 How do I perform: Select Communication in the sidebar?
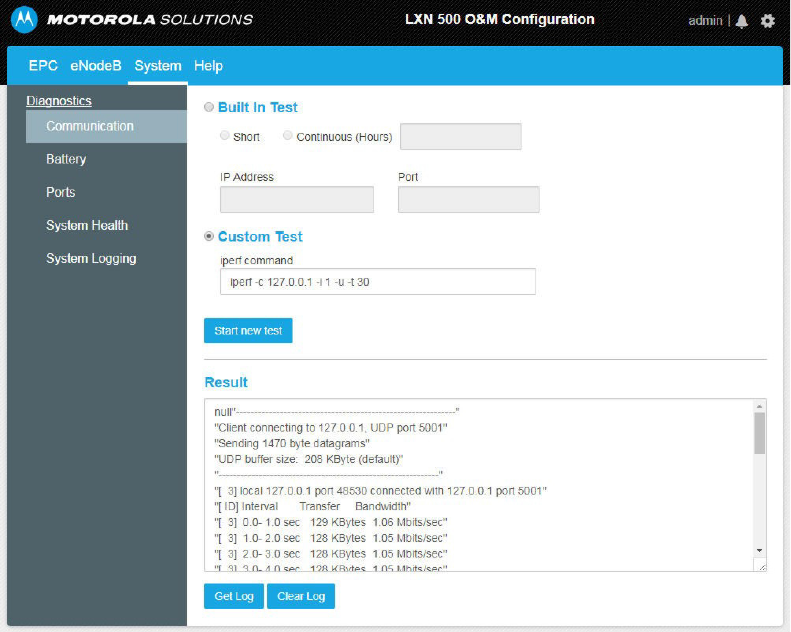[106, 126]
